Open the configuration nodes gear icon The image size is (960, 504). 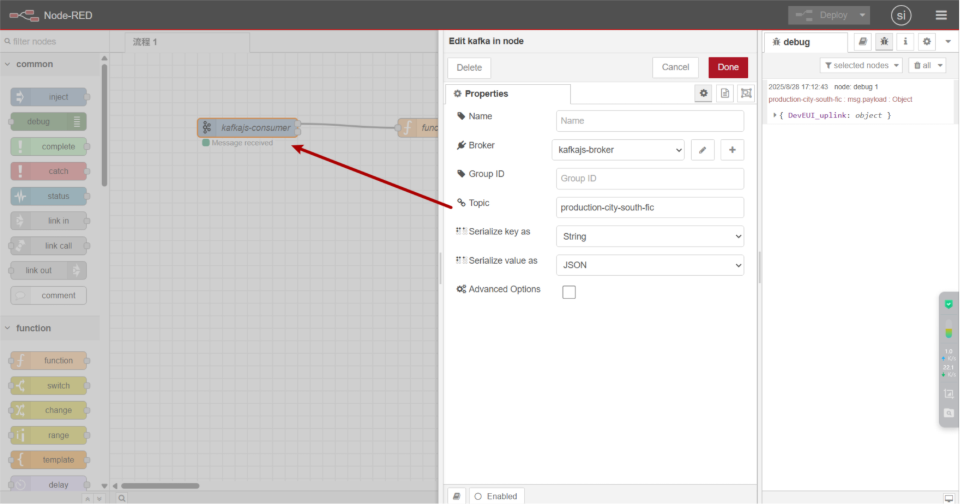click(x=926, y=42)
